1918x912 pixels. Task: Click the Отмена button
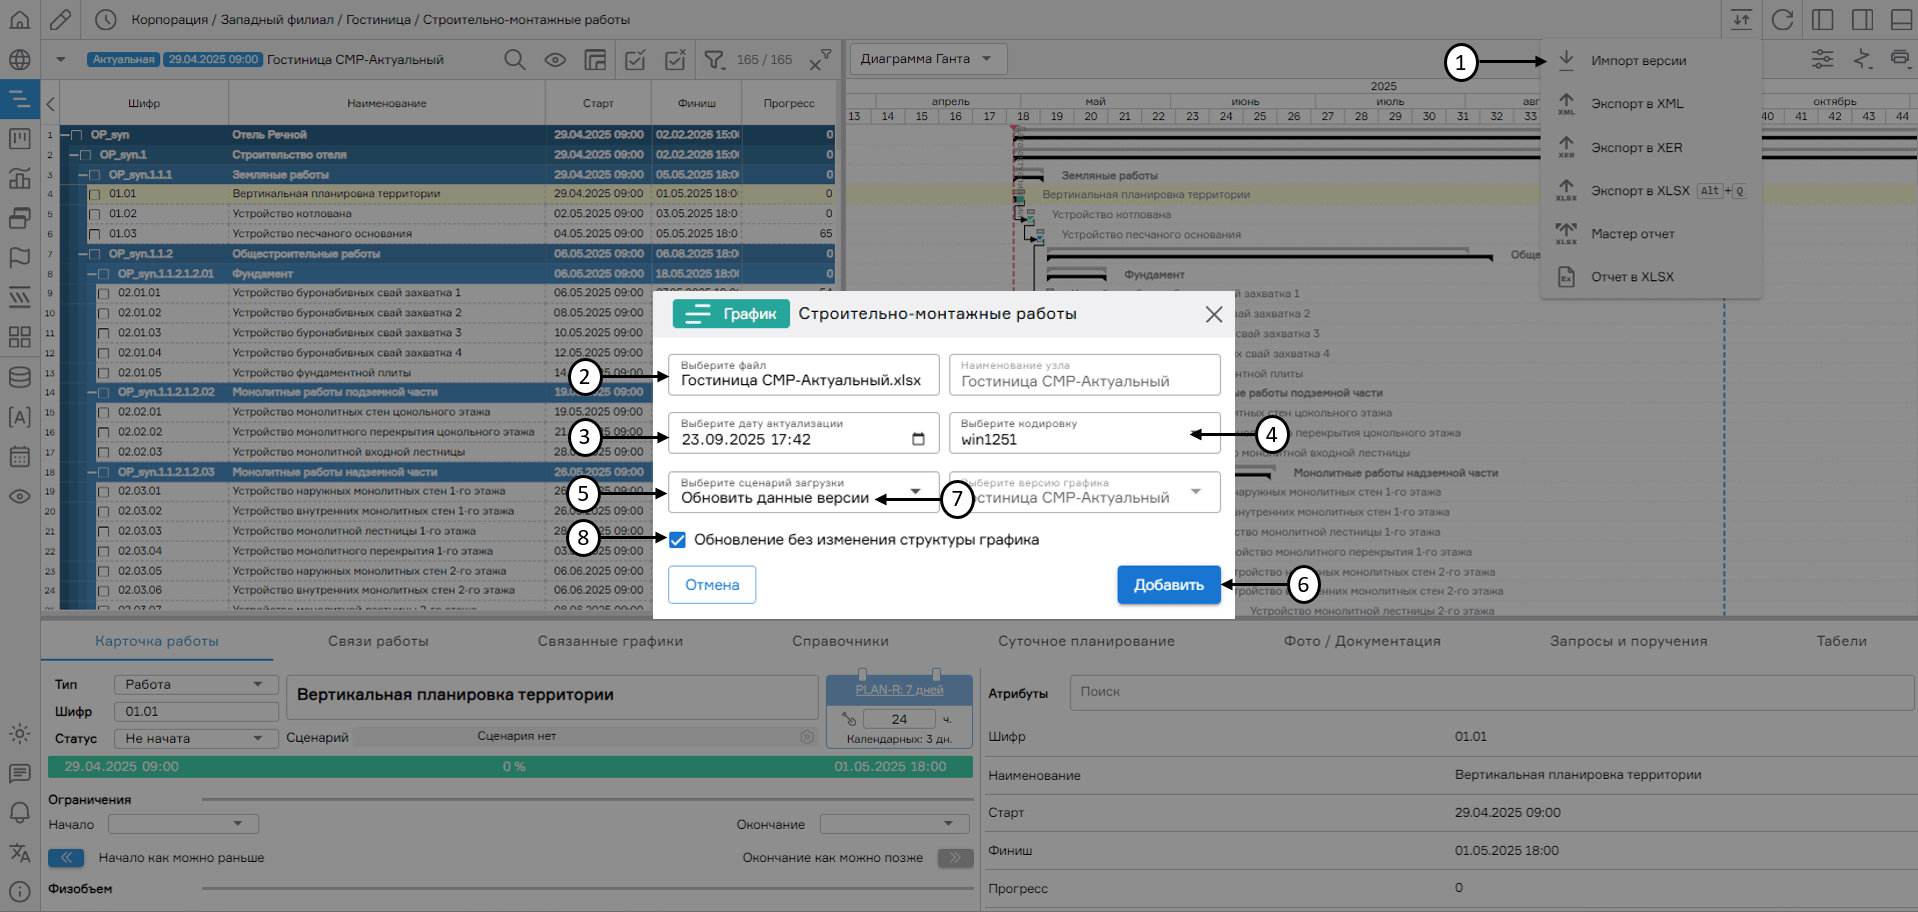click(712, 585)
